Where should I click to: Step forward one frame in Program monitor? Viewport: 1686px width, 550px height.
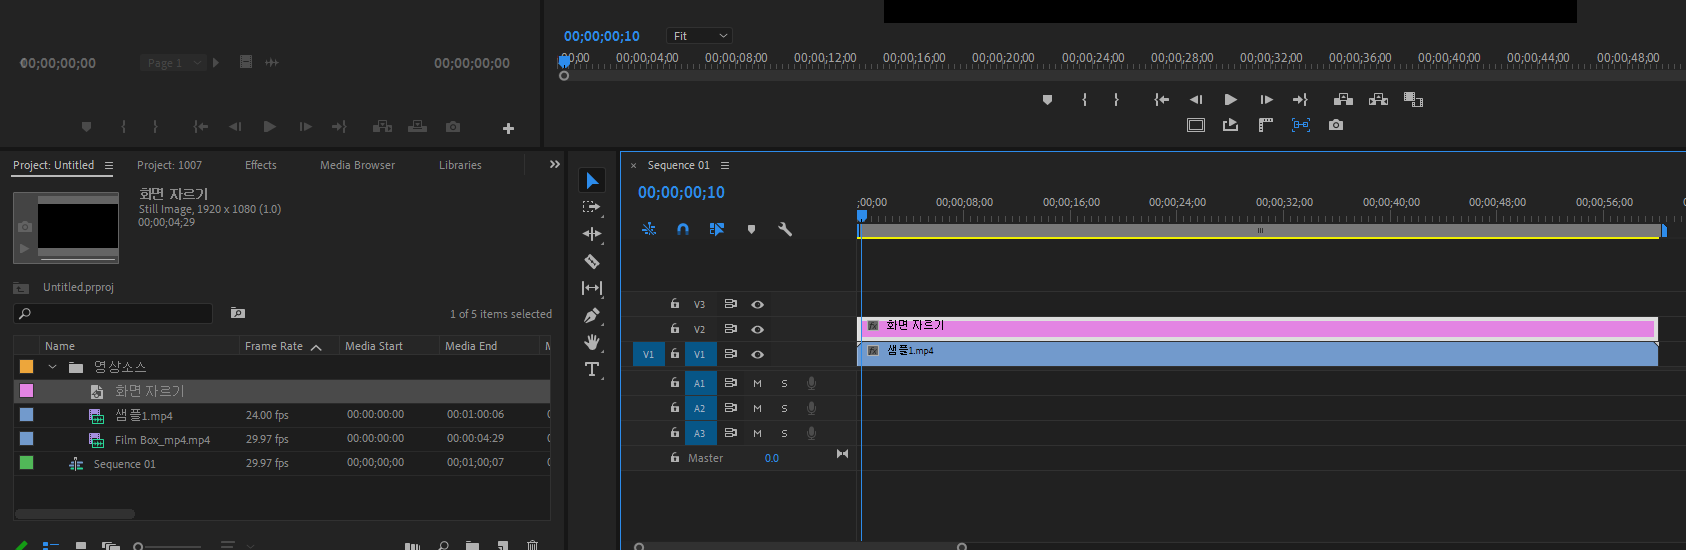1266,99
